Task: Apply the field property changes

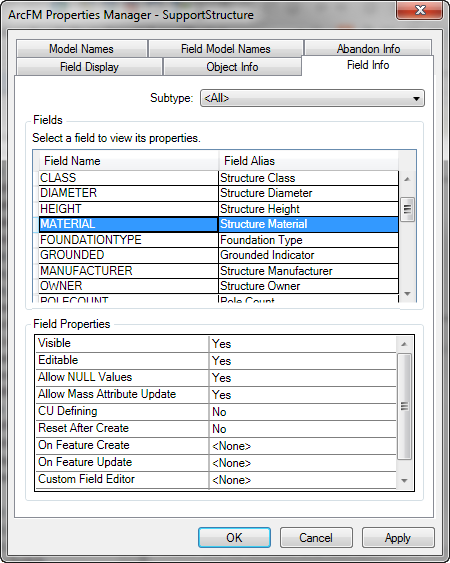Action: 398,538
